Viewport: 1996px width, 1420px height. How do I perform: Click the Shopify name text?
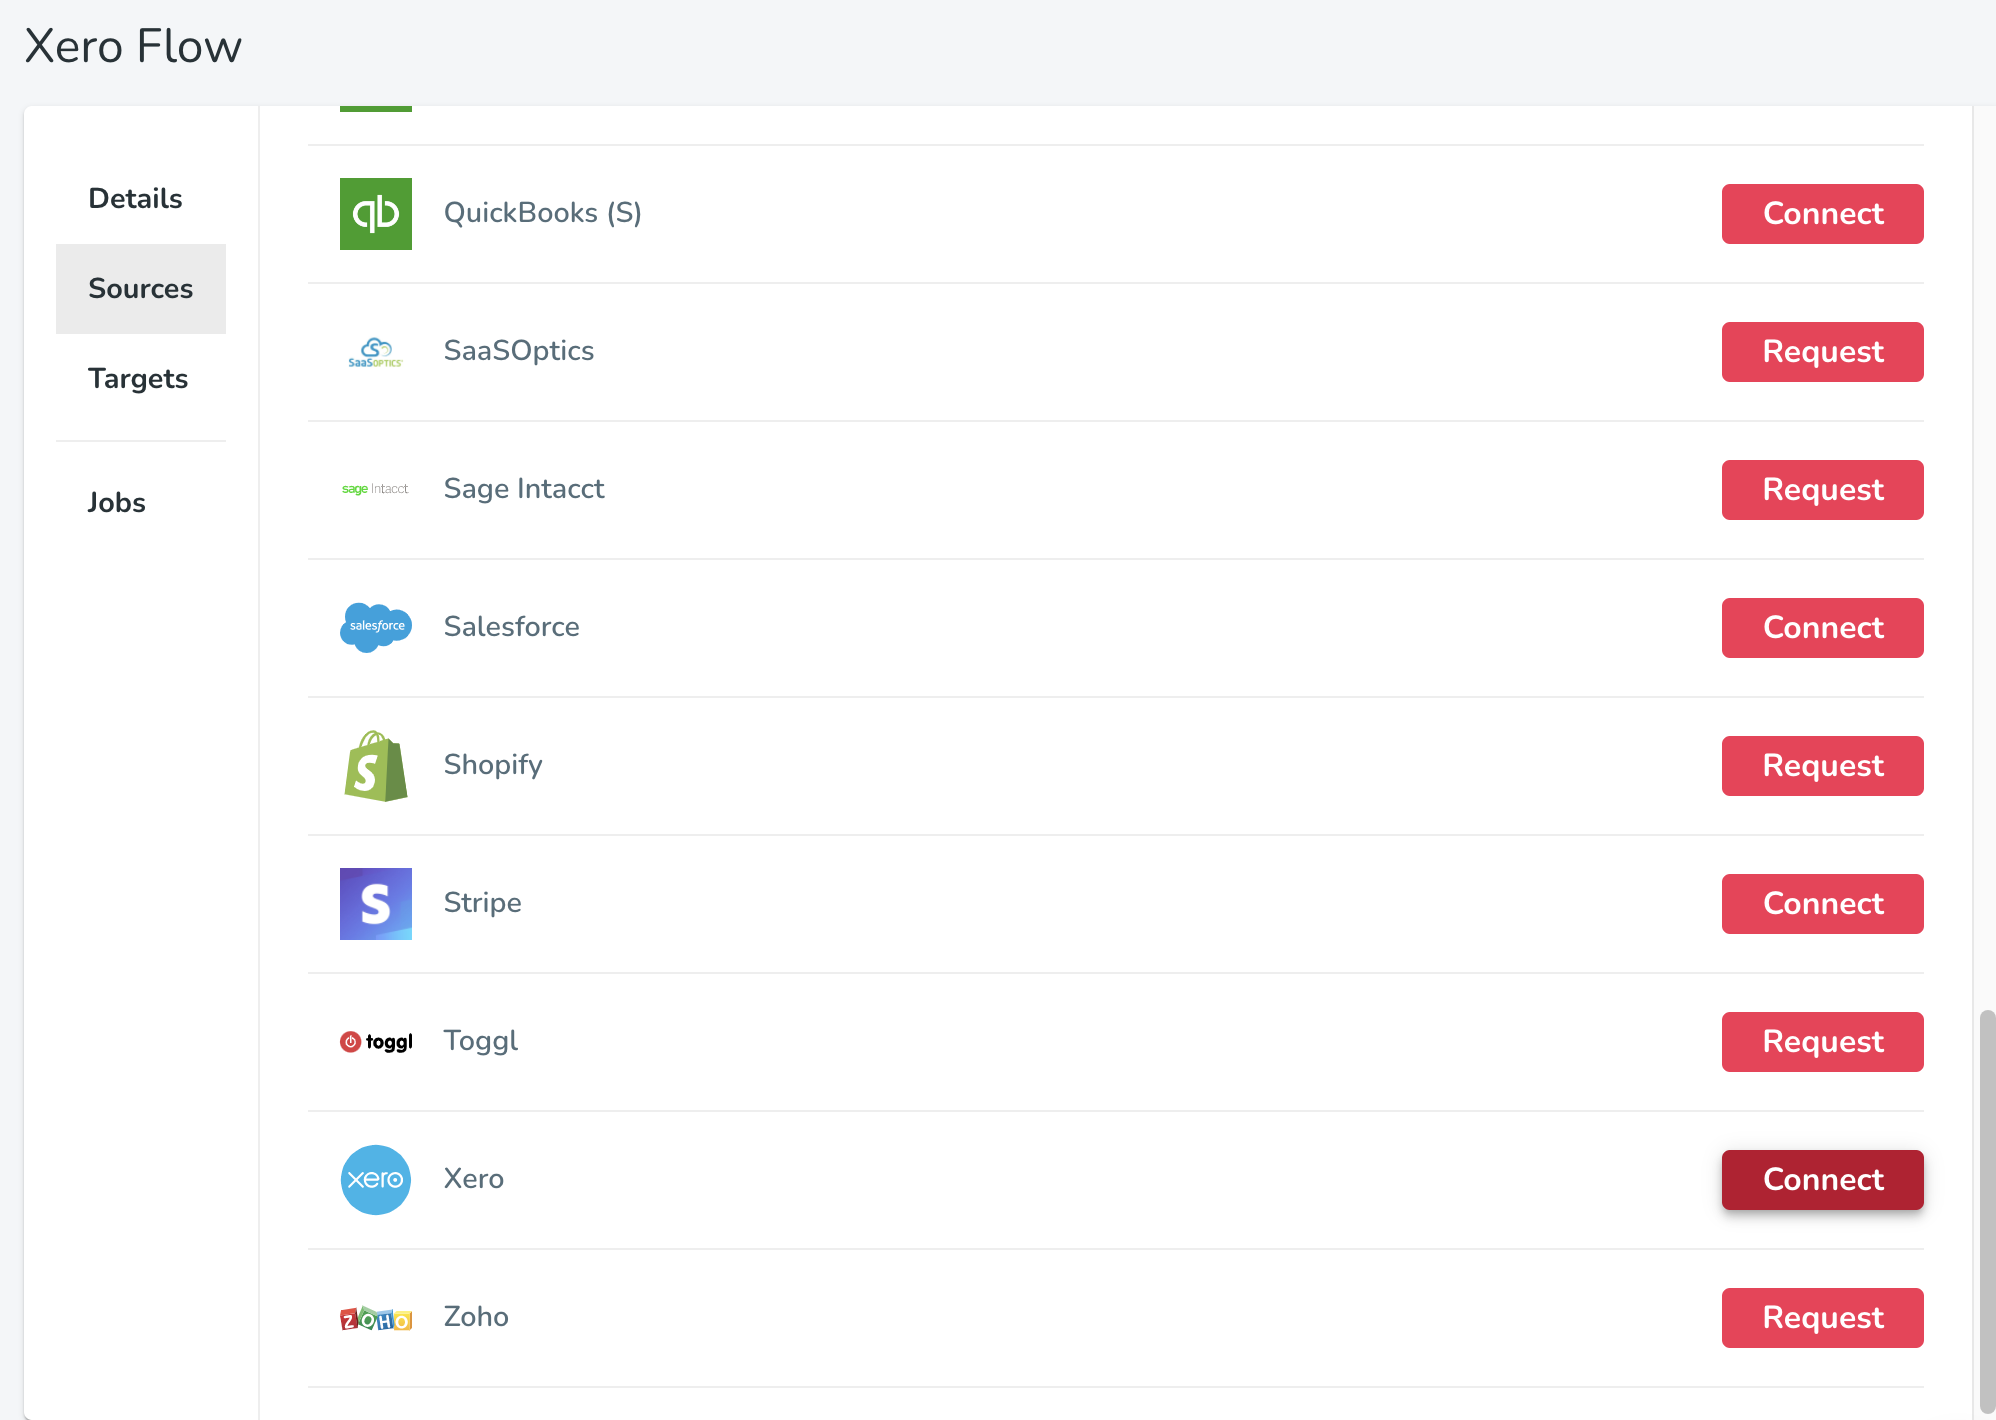tap(493, 765)
